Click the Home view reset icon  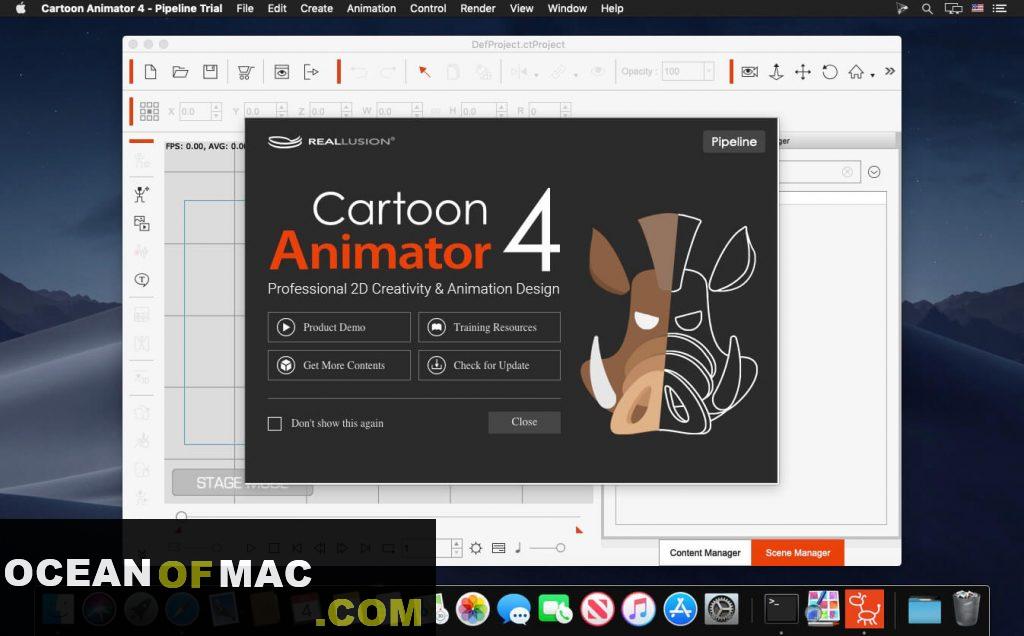click(856, 72)
